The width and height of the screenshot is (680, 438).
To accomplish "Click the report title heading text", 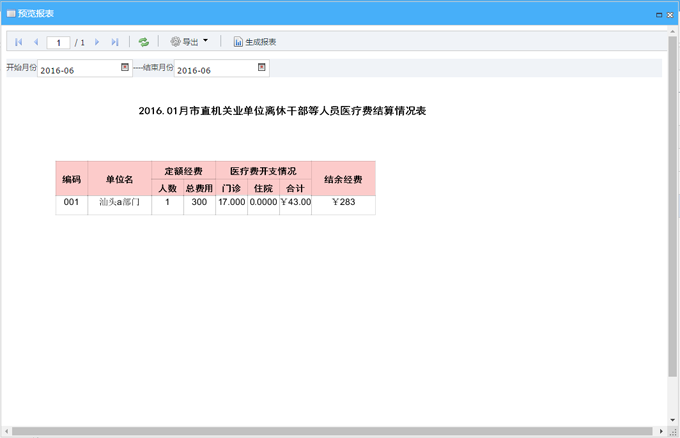I will [x=282, y=111].
